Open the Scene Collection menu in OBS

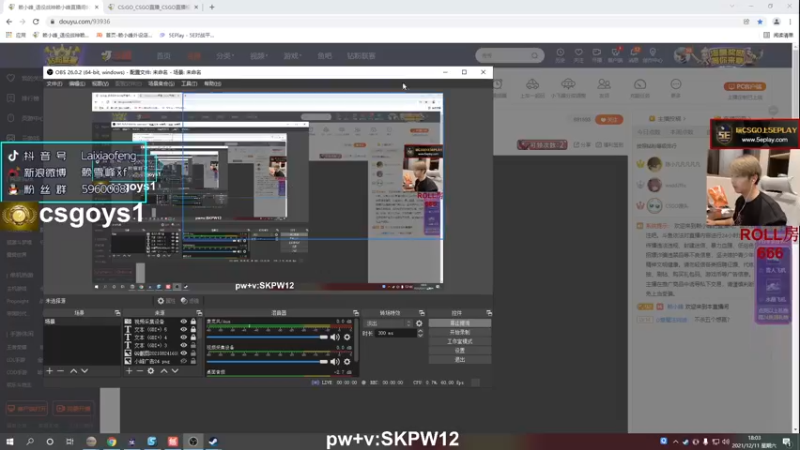click(161, 84)
